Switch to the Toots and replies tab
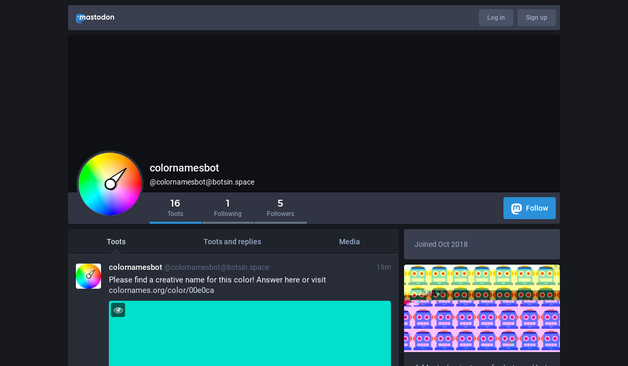Image resolution: width=628 pixels, height=366 pixels. point(232,241)
